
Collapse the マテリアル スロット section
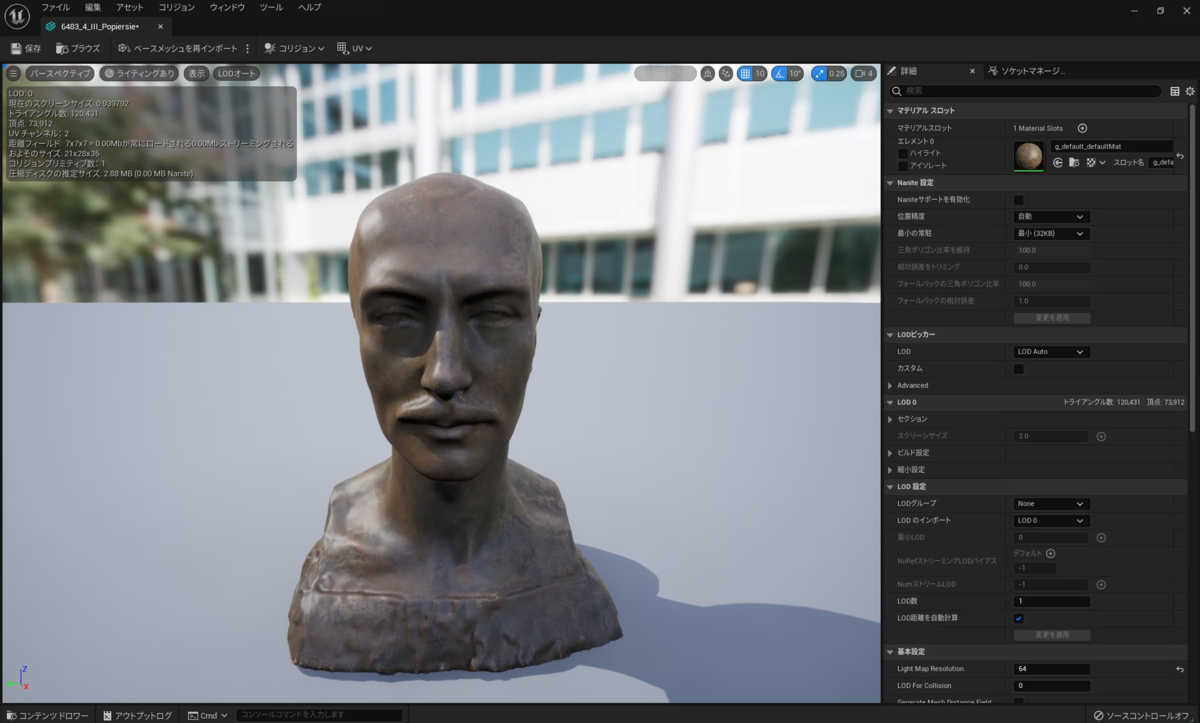click(890, 111)
